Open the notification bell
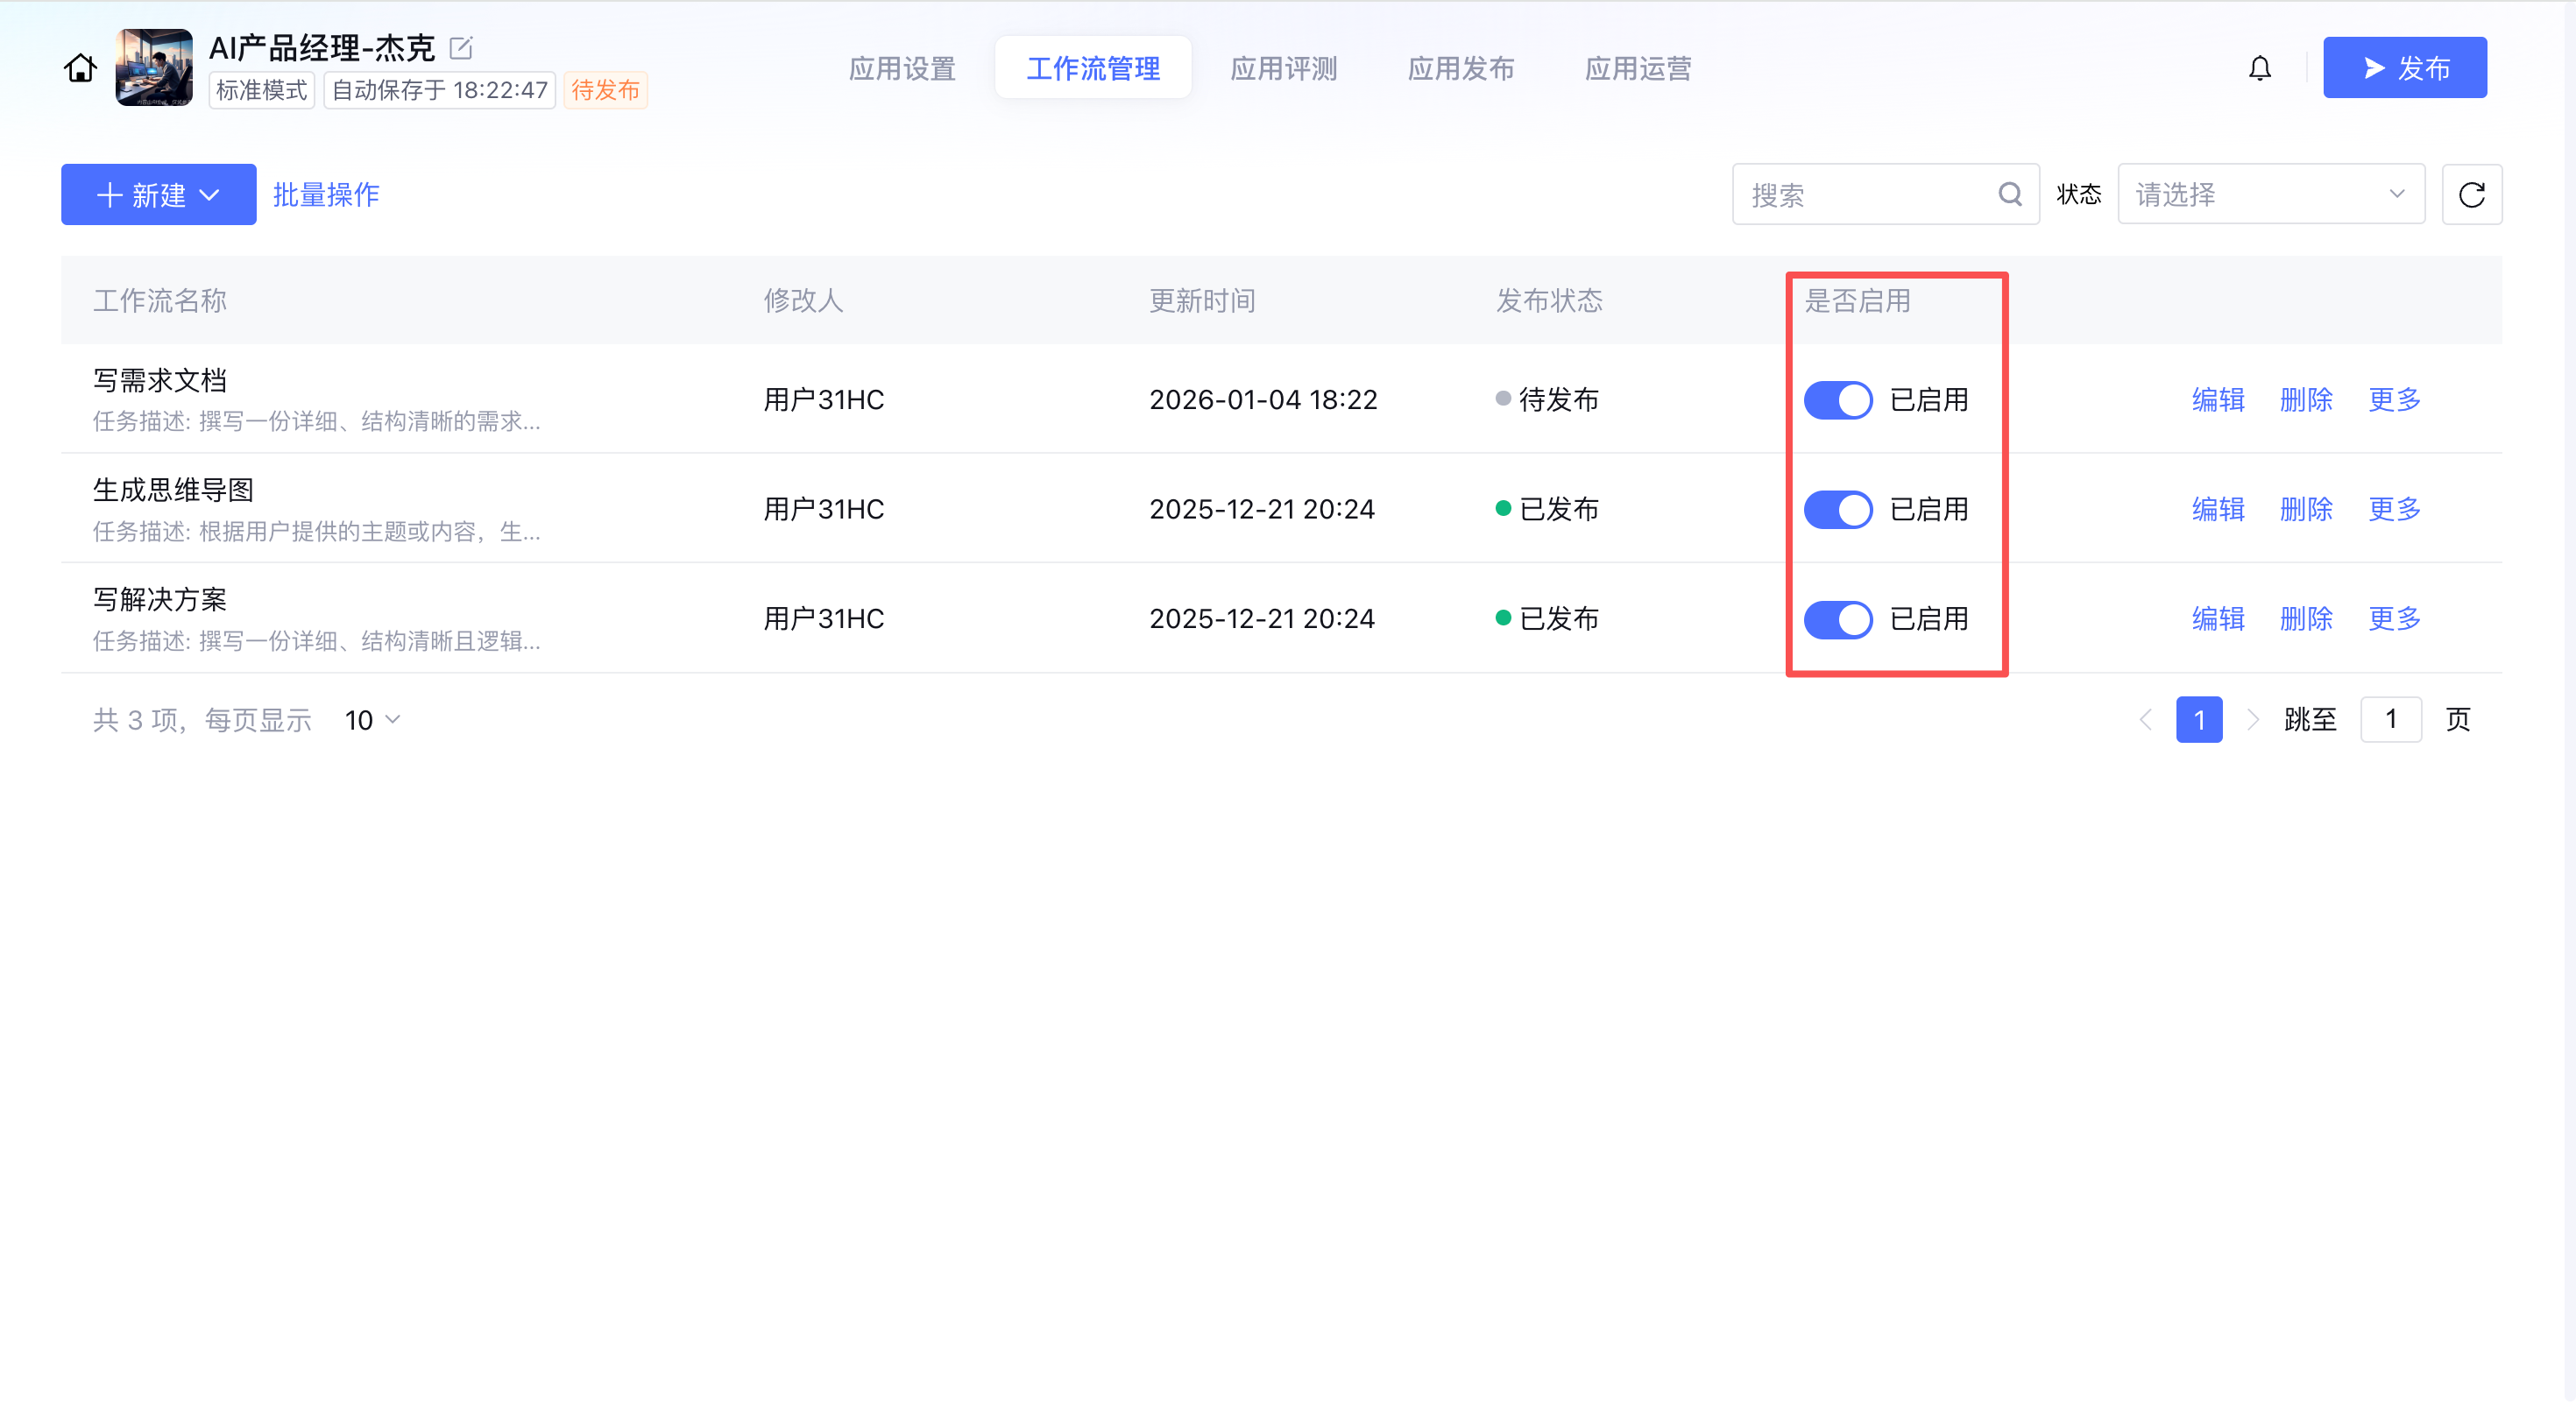Screen dimensions: 2576x1405 point(2259,68)
